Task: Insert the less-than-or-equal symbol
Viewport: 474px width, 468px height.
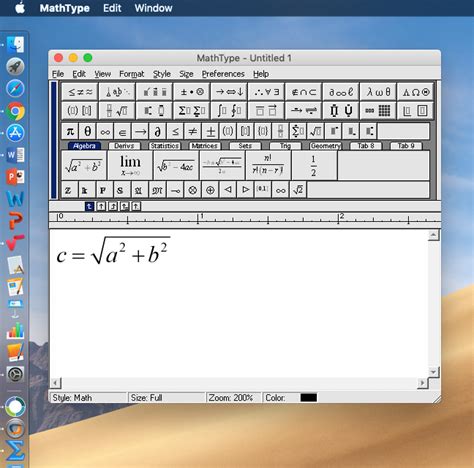Action: 175,131
